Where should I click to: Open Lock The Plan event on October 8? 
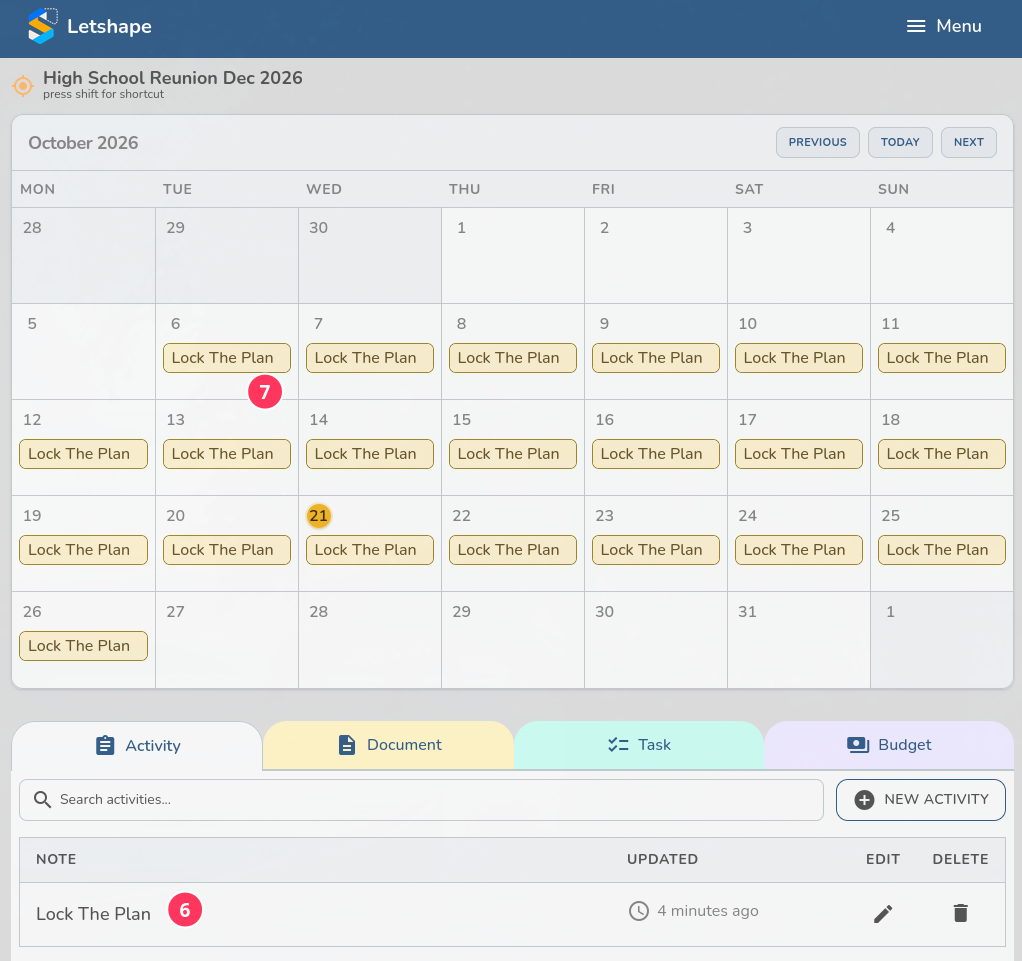coord(513,358)
